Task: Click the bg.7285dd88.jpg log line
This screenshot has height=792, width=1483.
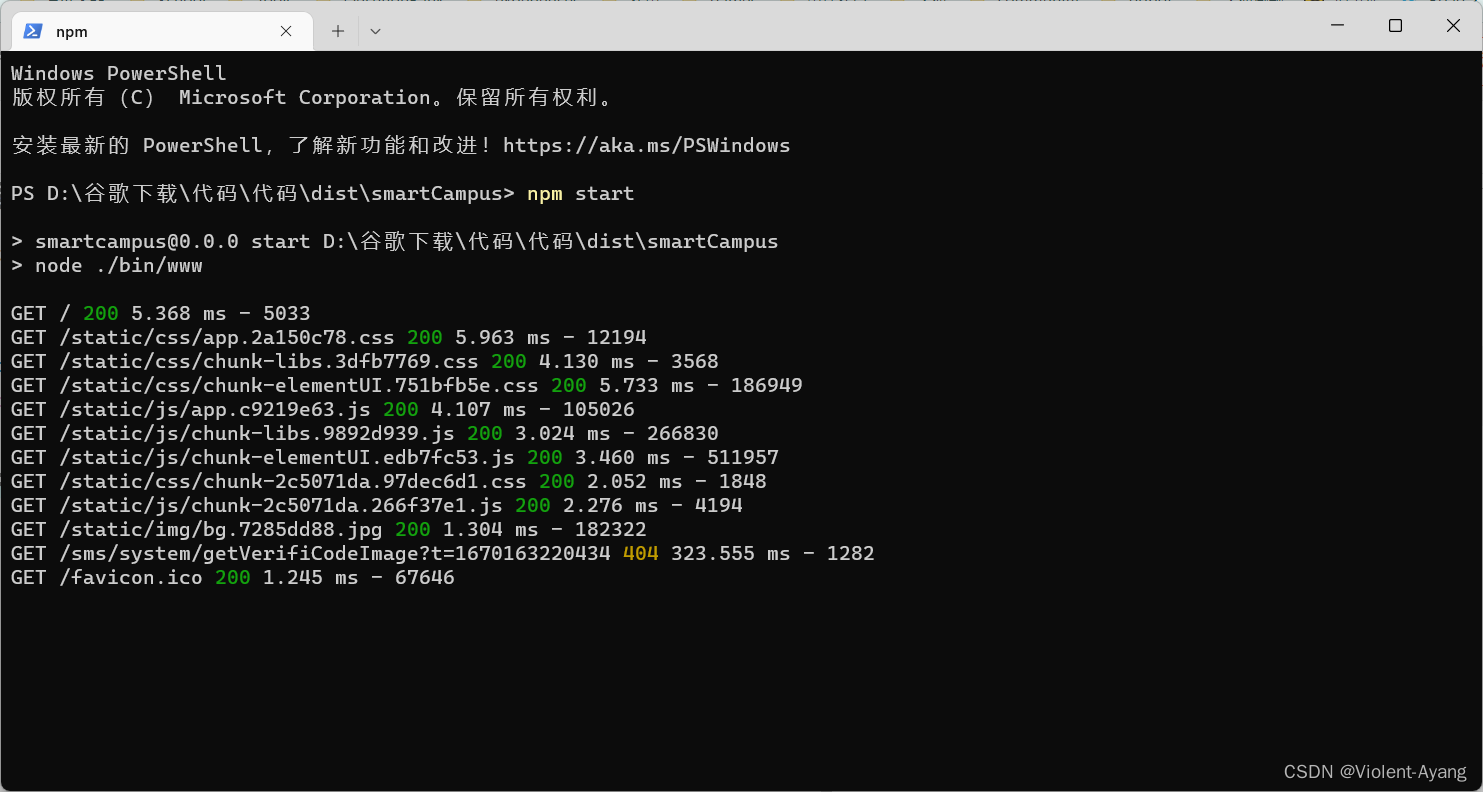Action: pyautogui.click(x=329, y=529)
